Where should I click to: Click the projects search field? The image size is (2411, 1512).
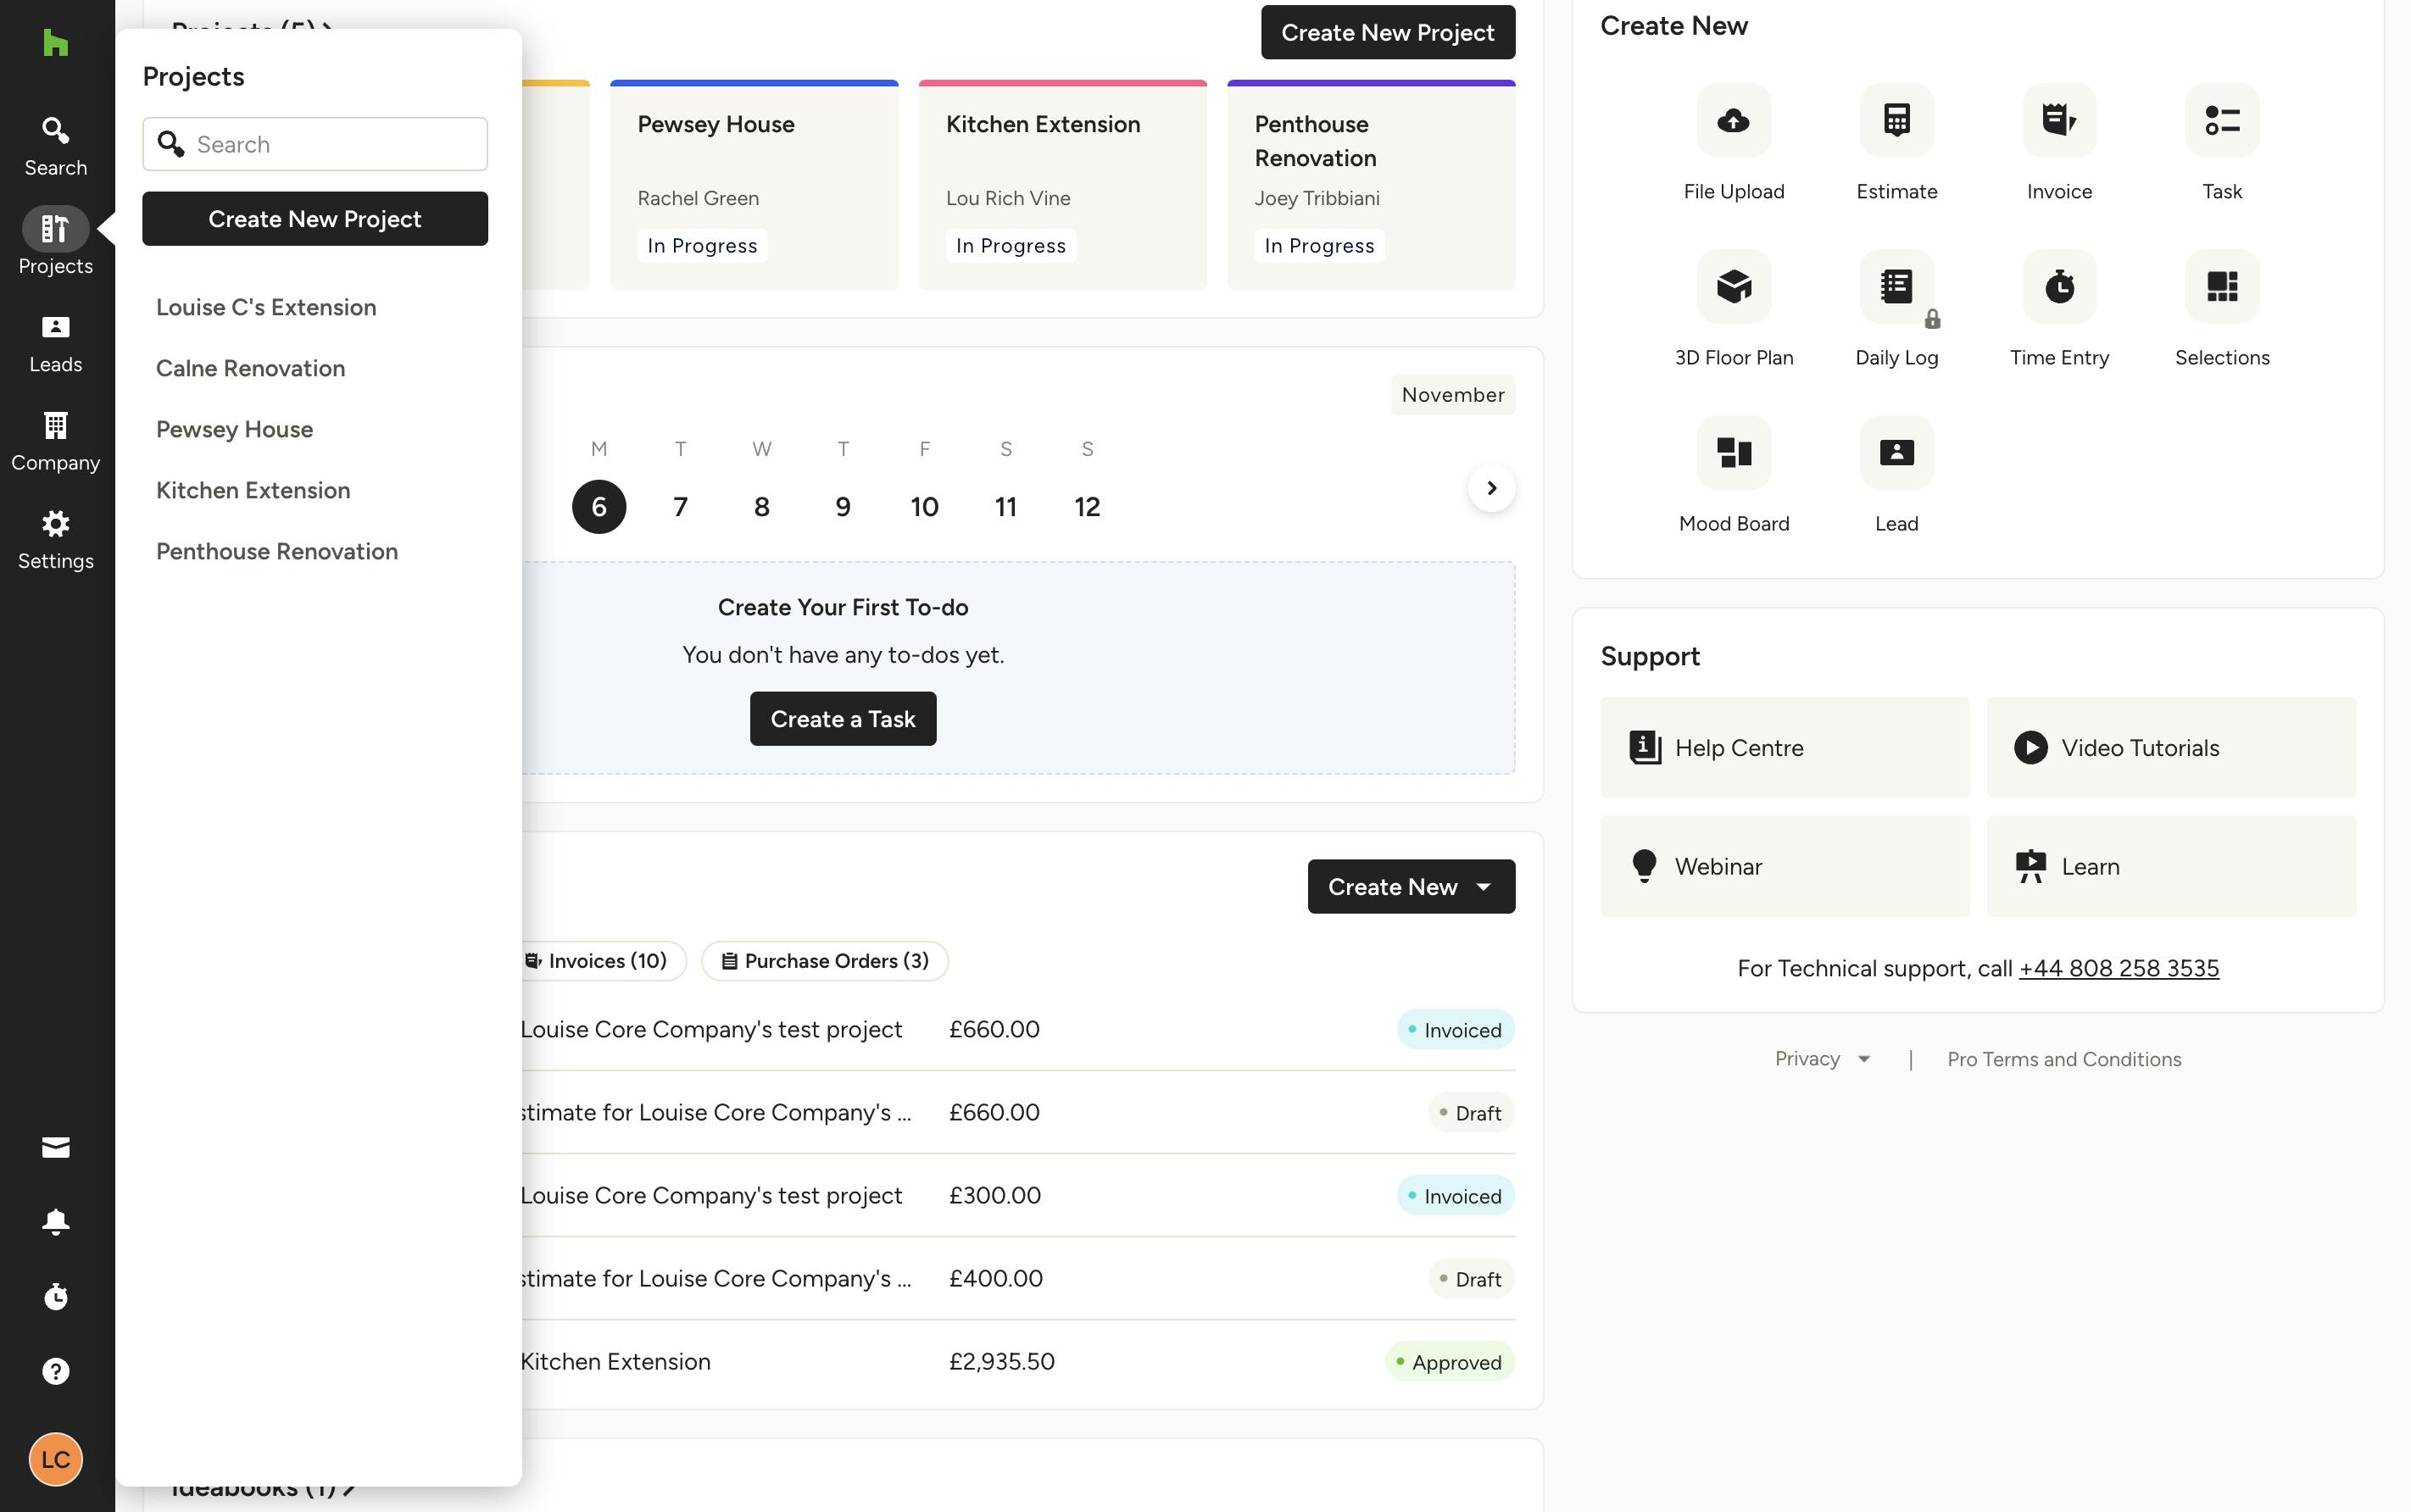click(x=315, y=144)
